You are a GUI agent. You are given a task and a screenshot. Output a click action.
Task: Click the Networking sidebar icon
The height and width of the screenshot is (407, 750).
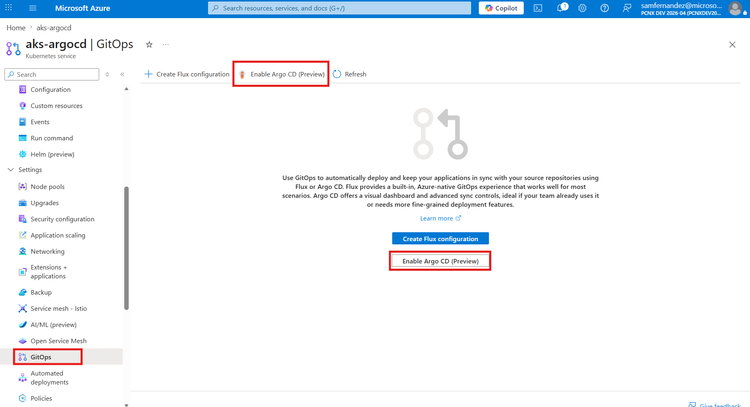point(22,252)
